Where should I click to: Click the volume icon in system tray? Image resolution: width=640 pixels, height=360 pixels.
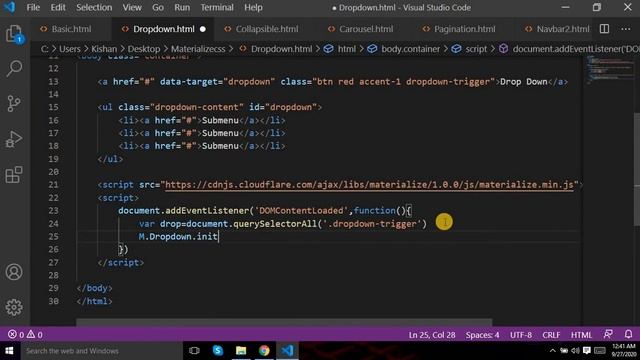[576, 351]
